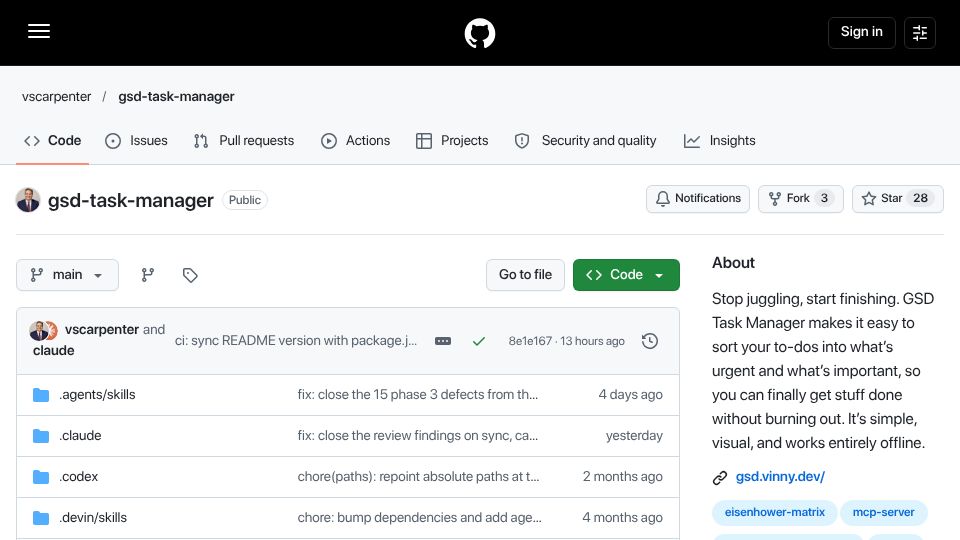Click Go to file button
Viewport: 960px width, 540px height.
pyautogui.click(x=525, y=275)
